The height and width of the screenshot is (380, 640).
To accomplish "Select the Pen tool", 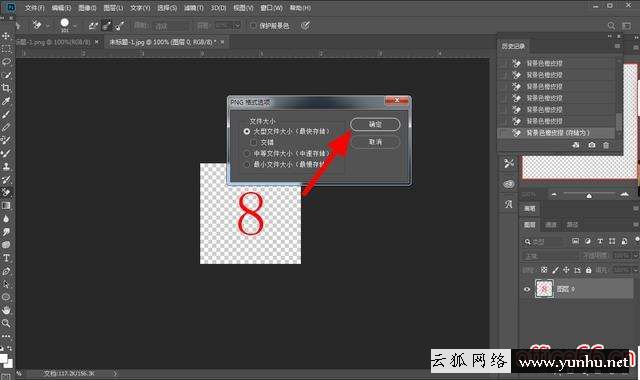I will click(6, 271).
